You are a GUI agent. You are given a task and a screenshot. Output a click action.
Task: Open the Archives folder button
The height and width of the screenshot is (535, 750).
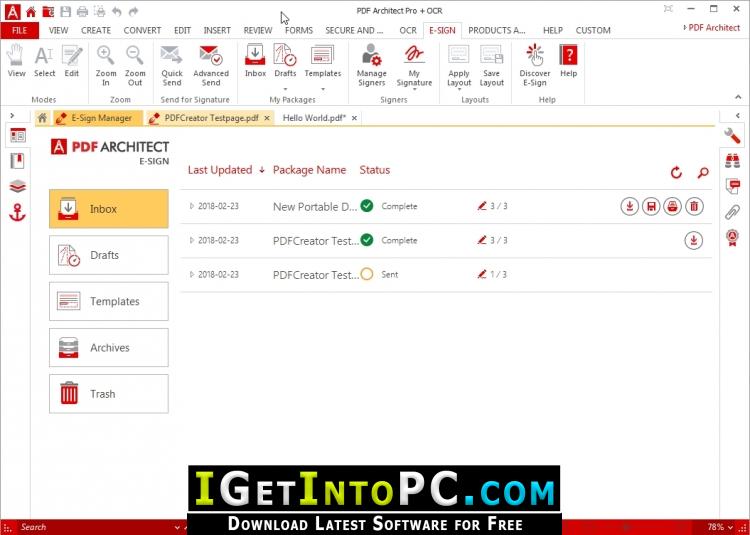click(109, 348)
